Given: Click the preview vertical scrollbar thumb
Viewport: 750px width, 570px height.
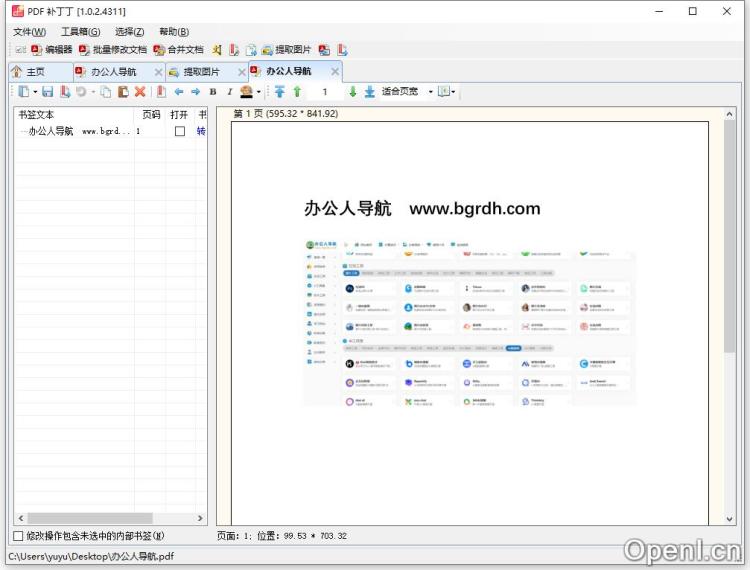Looking at the screenshot, I should tap(729, 237).
